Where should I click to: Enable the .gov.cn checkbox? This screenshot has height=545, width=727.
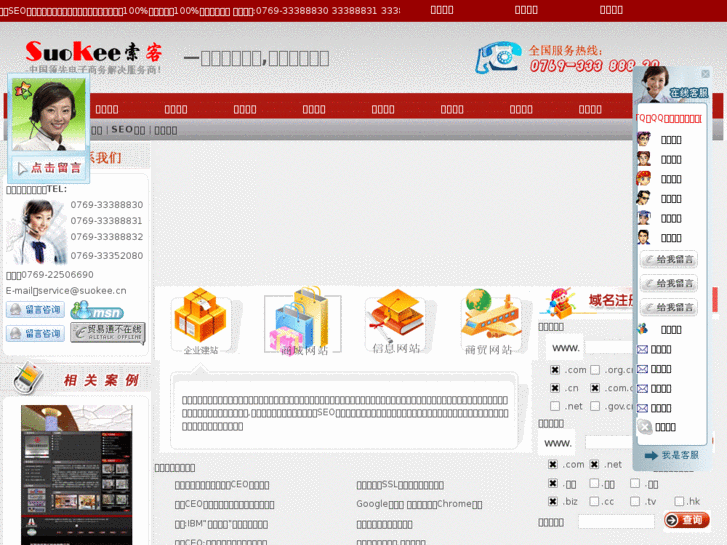click(595, 406)
